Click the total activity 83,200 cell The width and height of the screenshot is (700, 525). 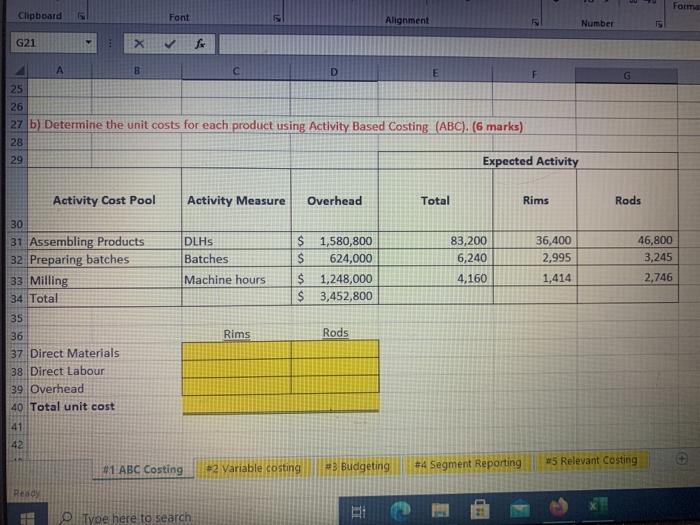click(436, 240)
